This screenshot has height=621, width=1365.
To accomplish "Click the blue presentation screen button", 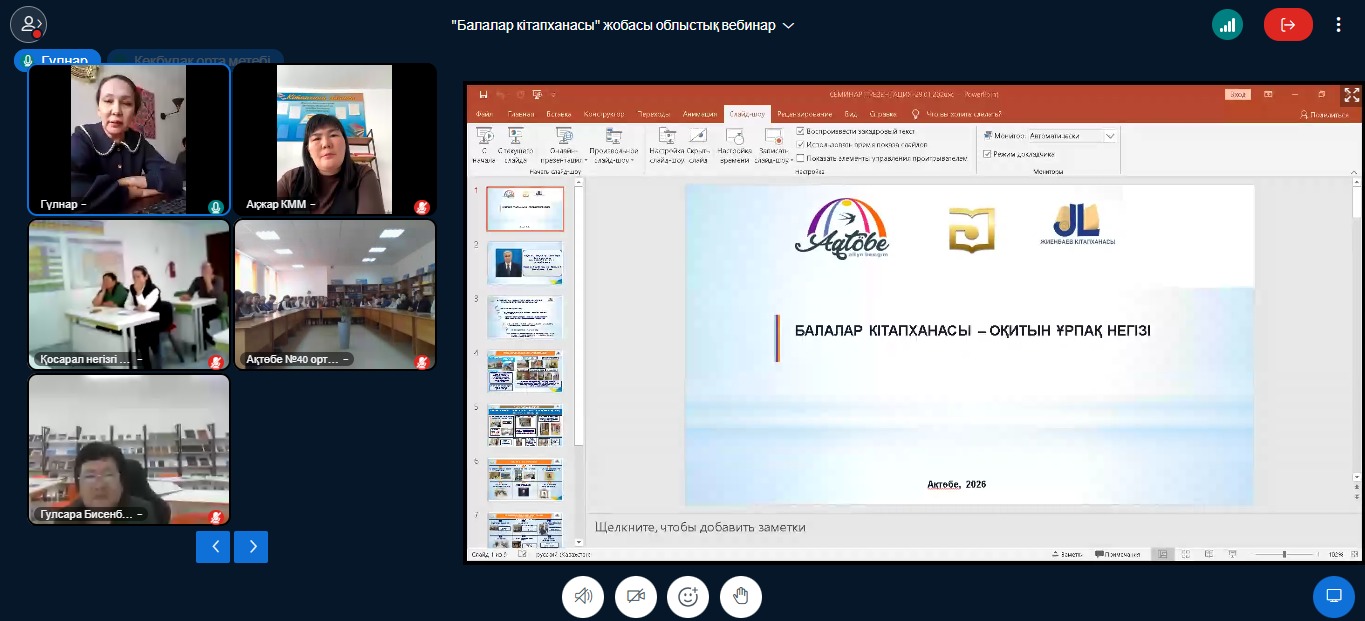I will pyautogui.click(x=1333, y=597).
